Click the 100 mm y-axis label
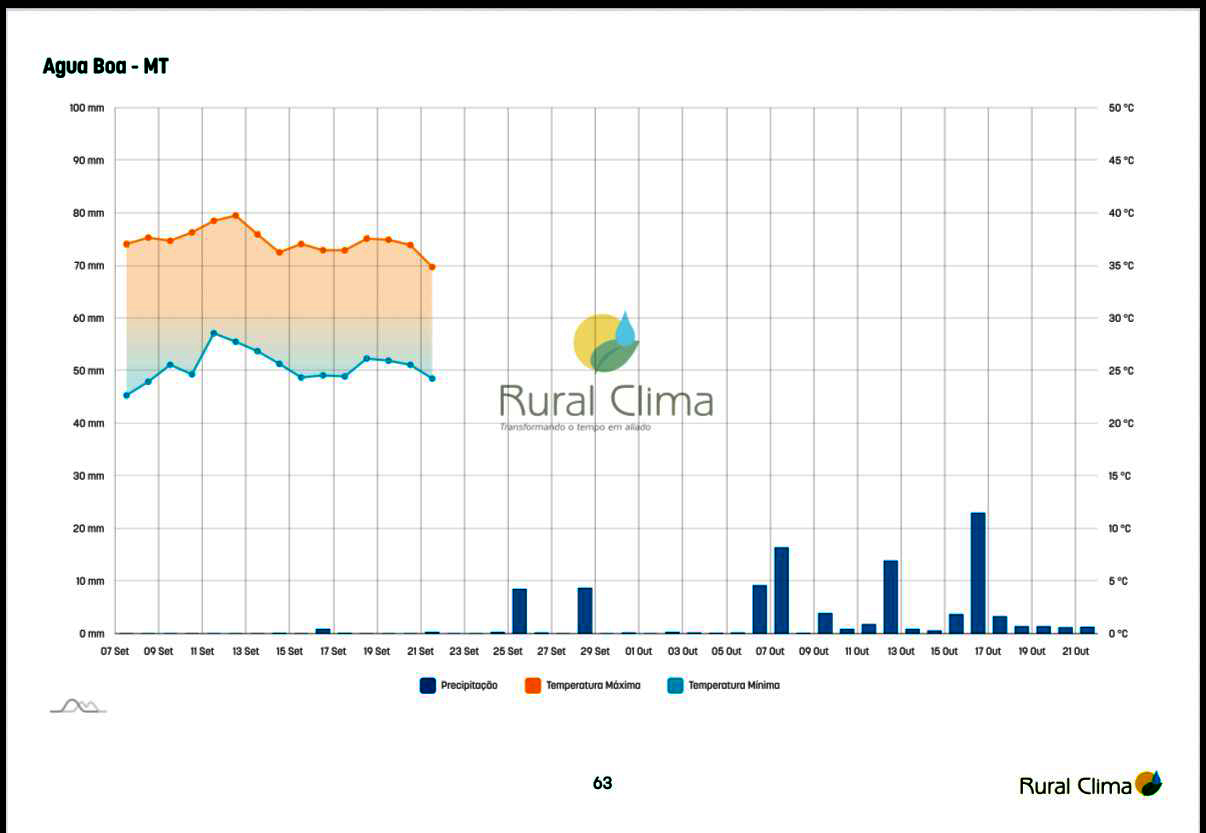The width and height of the screenshot is (1206, 833). [x=87, y=107]
